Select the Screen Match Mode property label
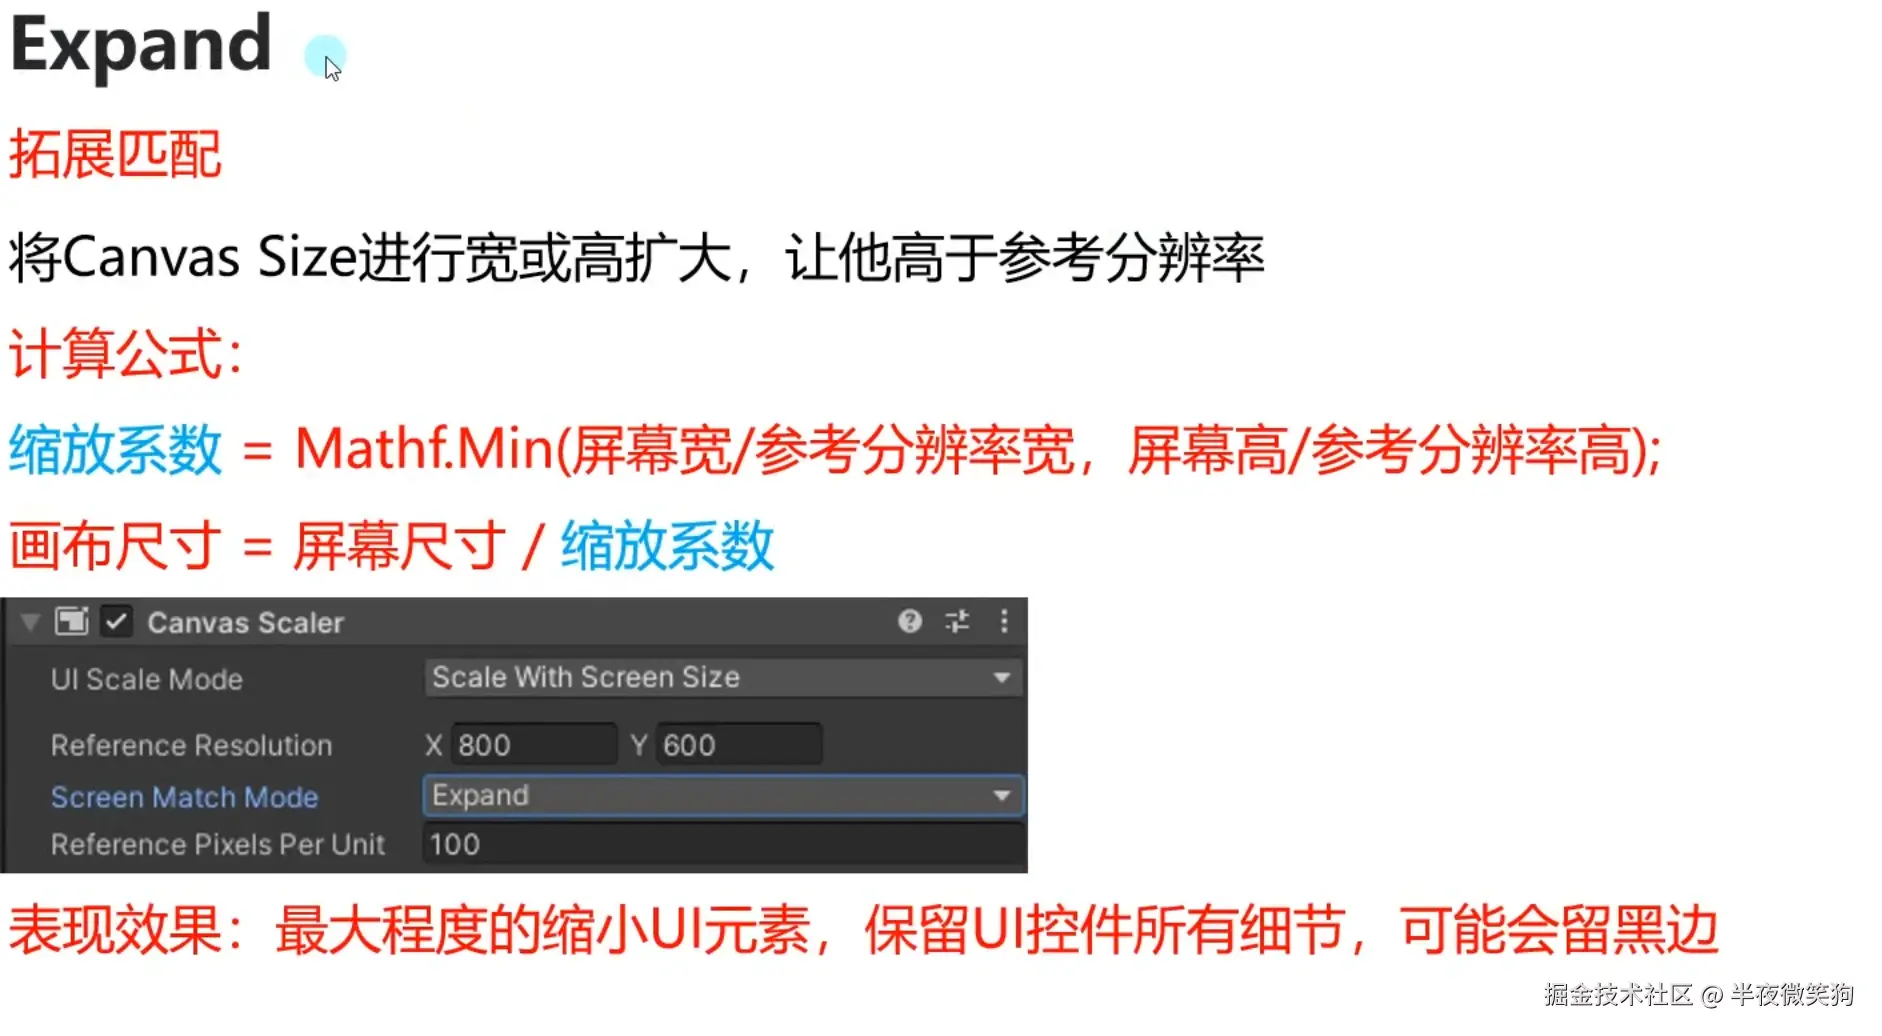 pyautogui.click(x=185, y=797)
